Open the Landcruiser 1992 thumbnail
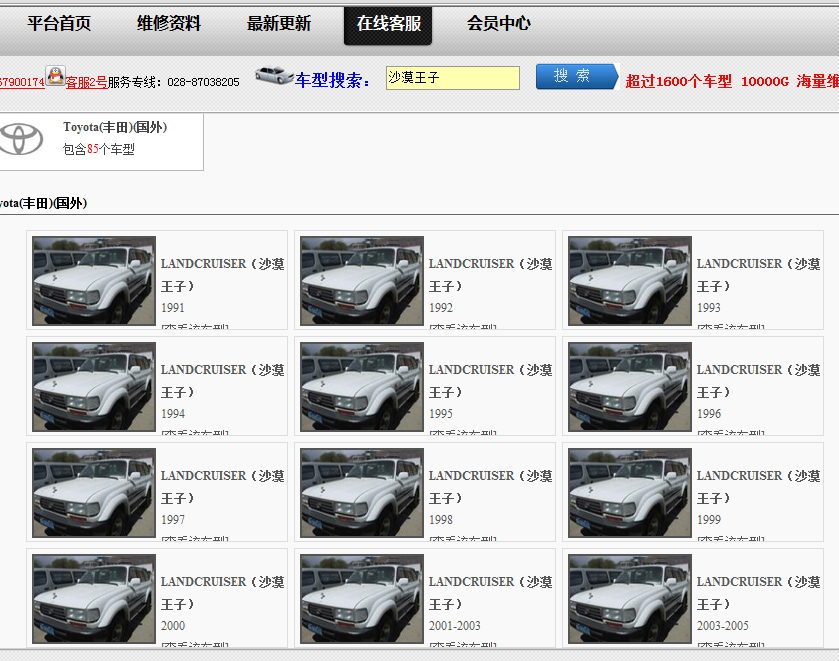839x661 pixels. (362, 281)
